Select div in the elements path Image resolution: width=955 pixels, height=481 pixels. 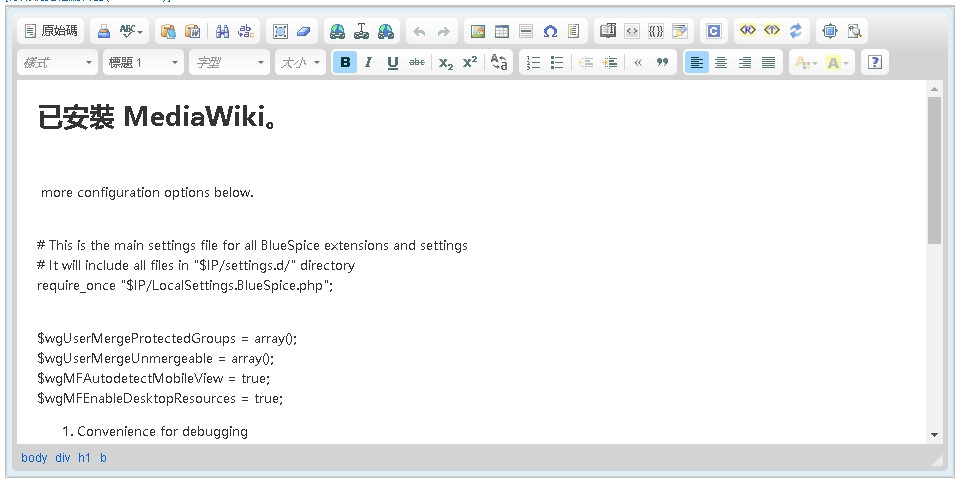[x=63, y=458]
